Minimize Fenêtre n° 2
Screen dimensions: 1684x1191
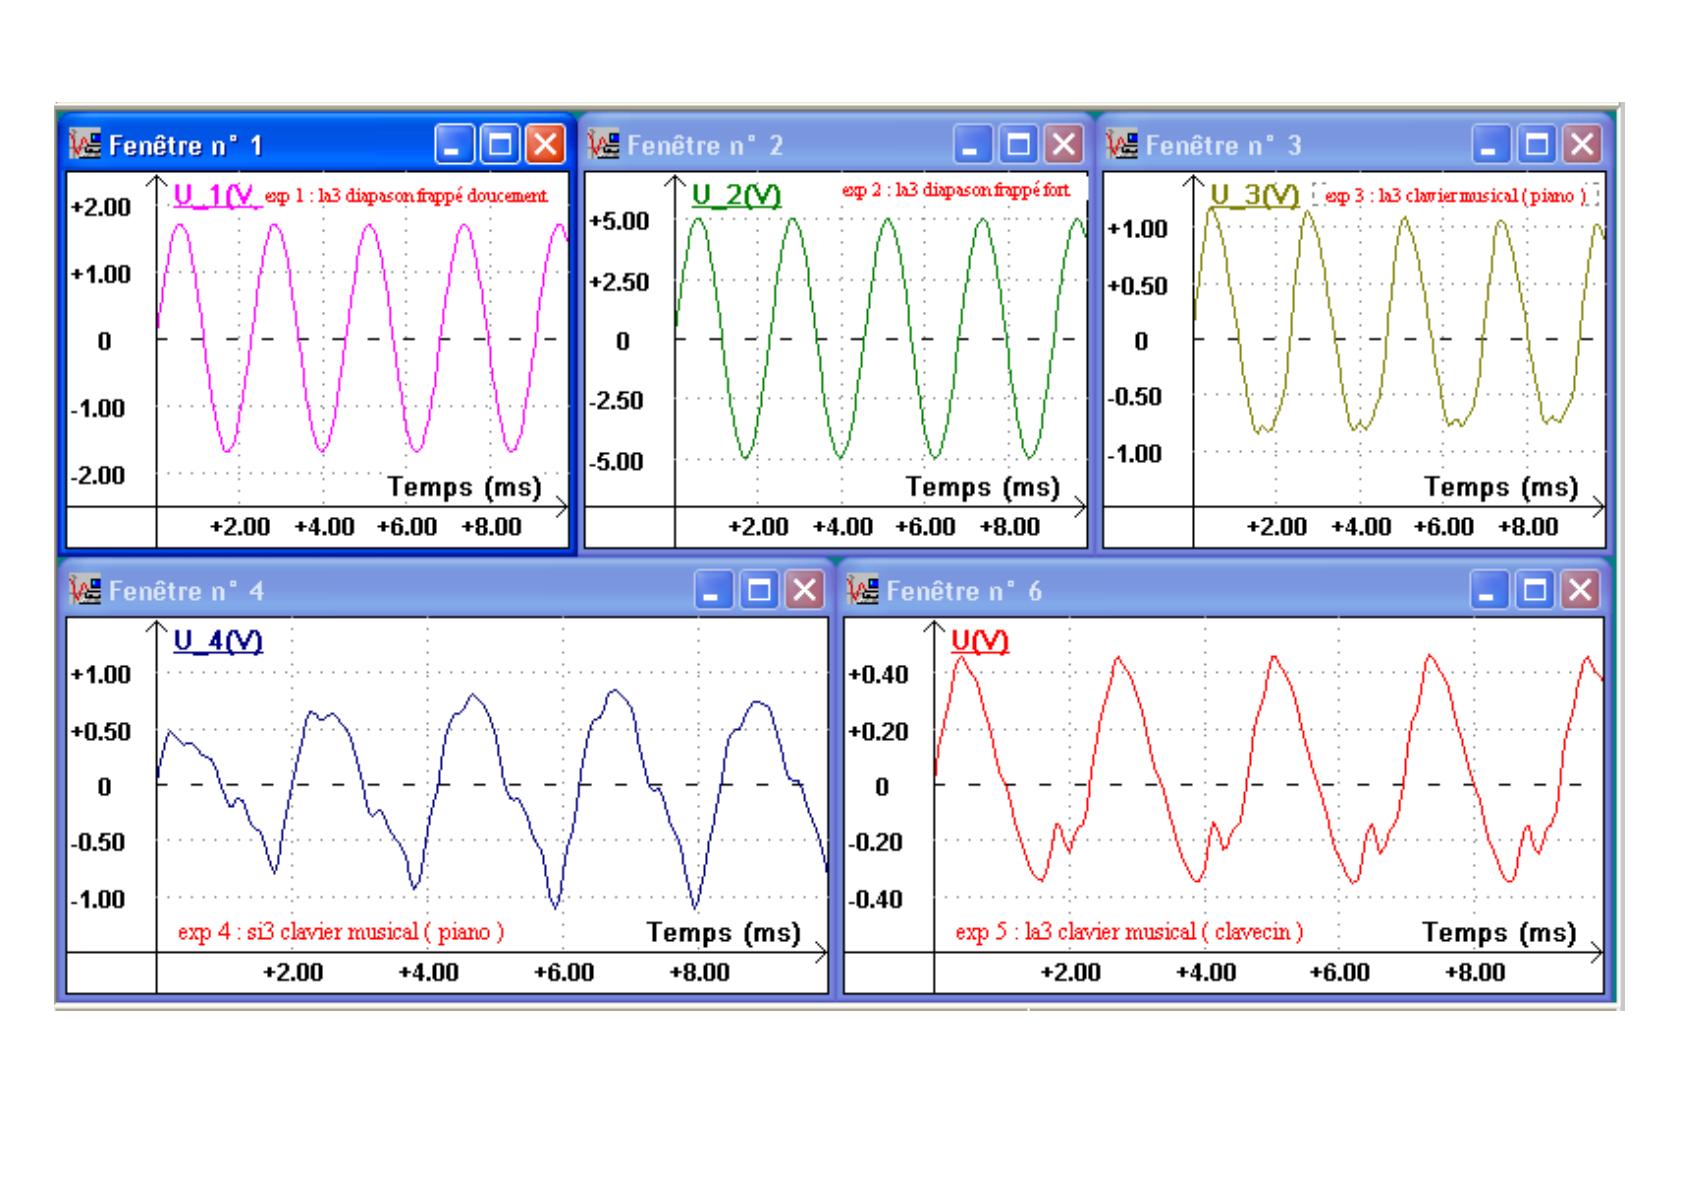tap(972, 145)
